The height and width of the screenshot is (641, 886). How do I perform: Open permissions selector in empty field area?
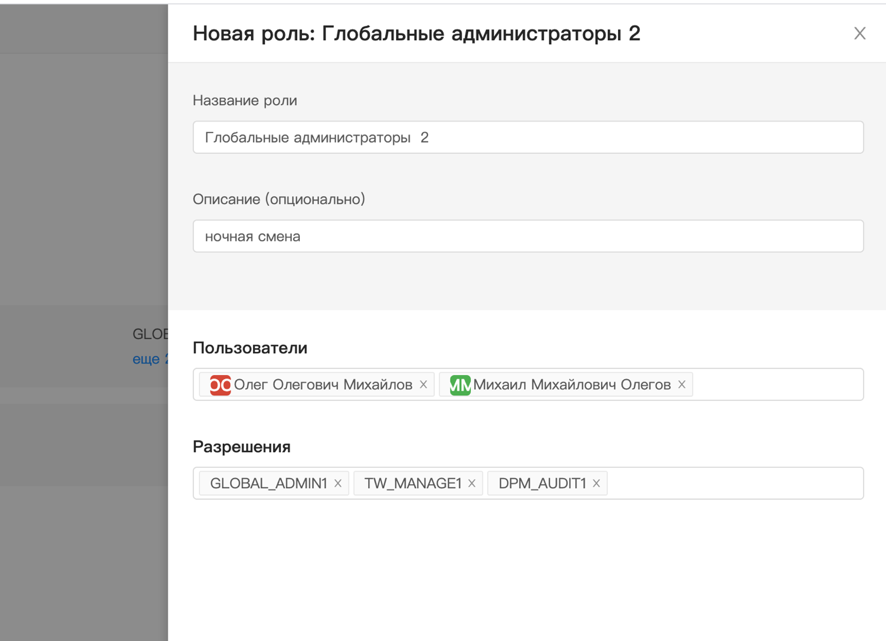[735, 484]
